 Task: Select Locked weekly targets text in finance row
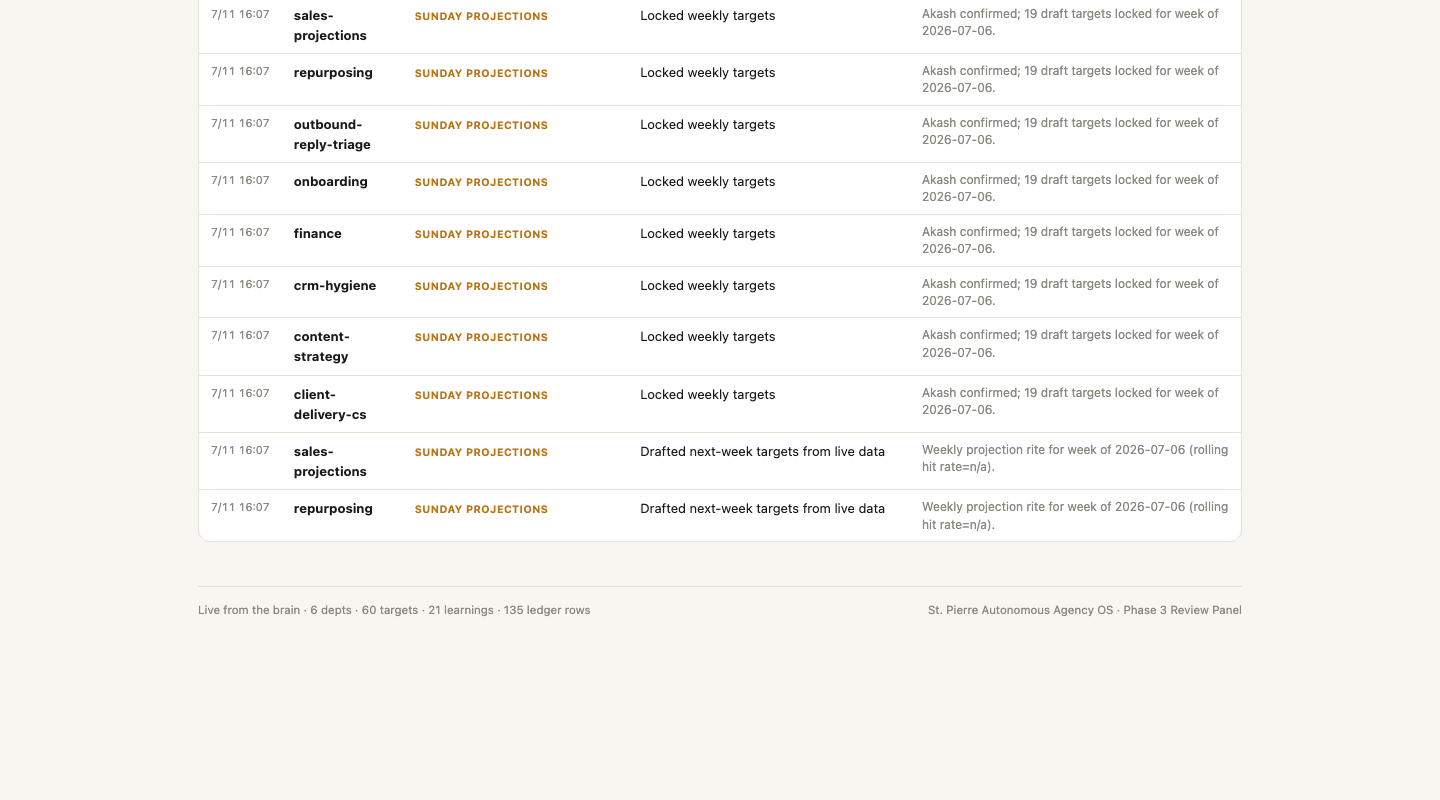coord(708,233)
